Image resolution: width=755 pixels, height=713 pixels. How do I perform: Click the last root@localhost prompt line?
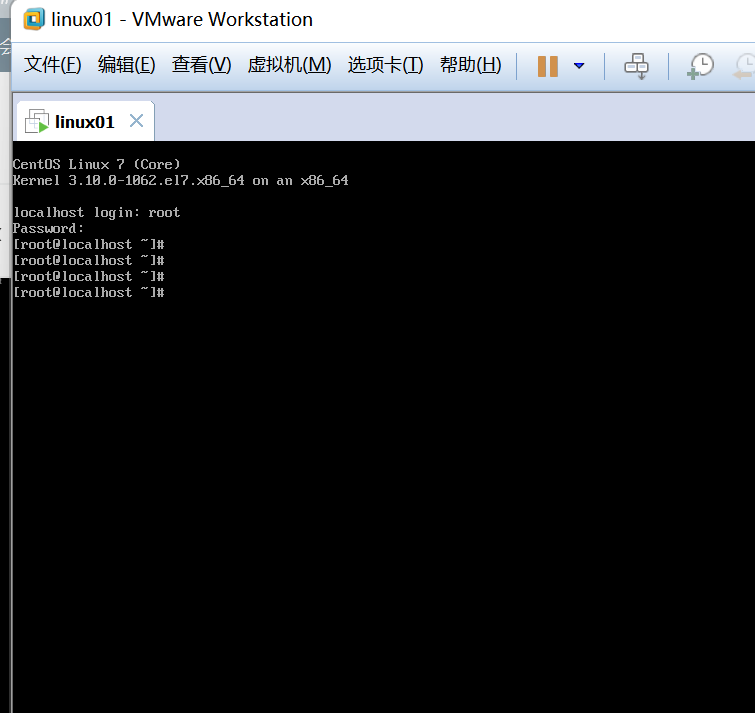(x=89, y=292)
